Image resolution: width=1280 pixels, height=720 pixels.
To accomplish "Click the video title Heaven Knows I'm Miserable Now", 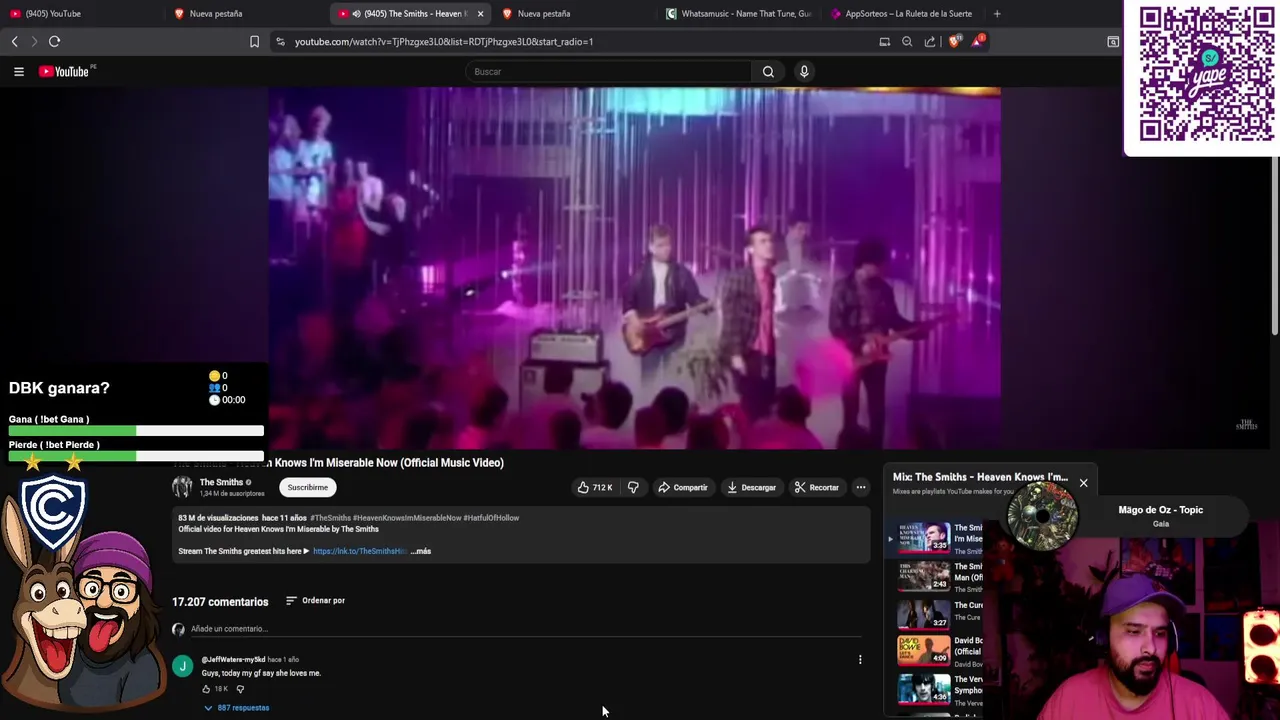I will click(x=338, y=463).
